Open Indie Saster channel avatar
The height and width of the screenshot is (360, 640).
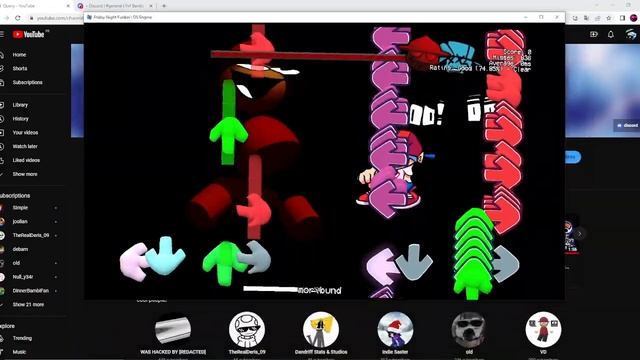click(395, 329)
